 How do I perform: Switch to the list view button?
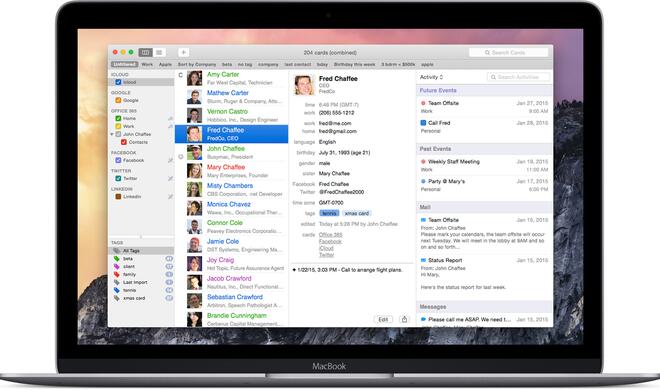(159, 52)
